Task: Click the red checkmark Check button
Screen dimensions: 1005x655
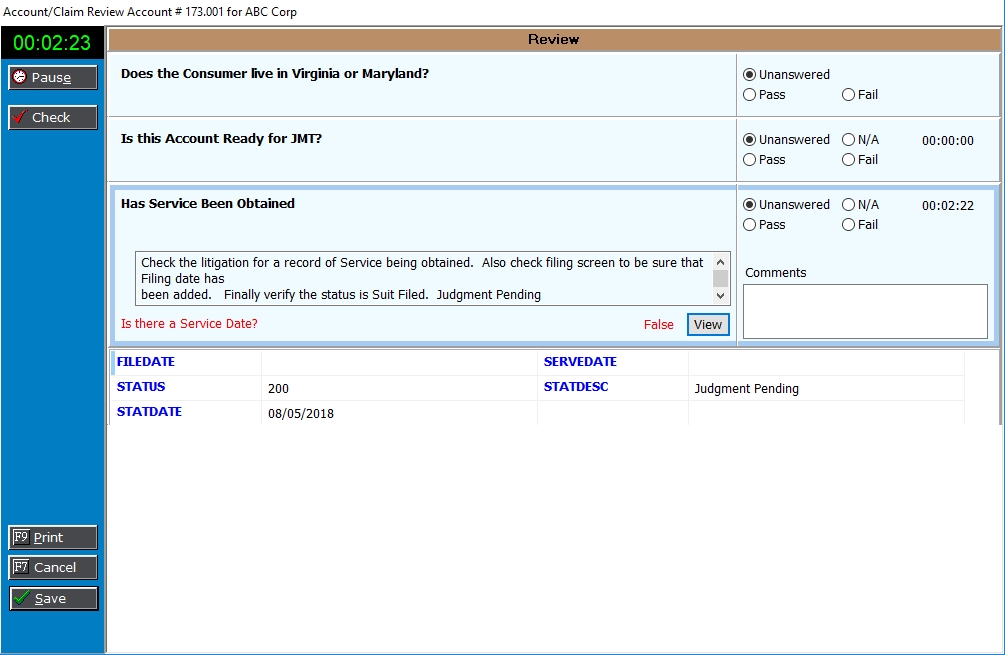Action: click(53, 118)
